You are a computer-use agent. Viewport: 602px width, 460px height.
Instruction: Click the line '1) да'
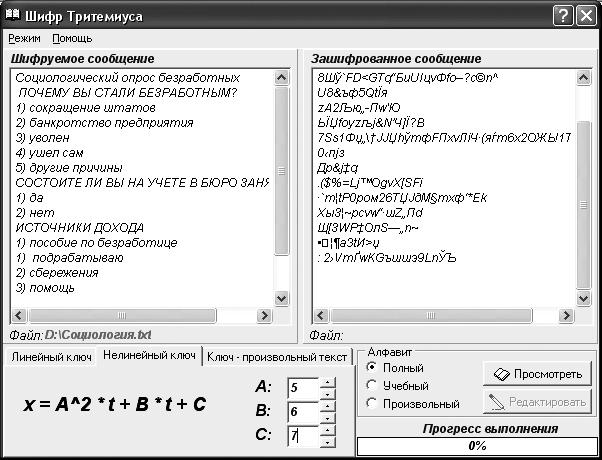click(29, 198)
